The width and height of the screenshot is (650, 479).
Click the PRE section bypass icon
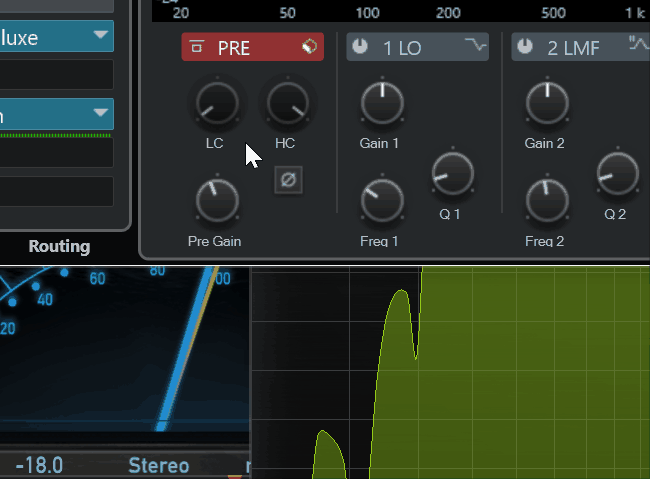[x=197, y=47]
